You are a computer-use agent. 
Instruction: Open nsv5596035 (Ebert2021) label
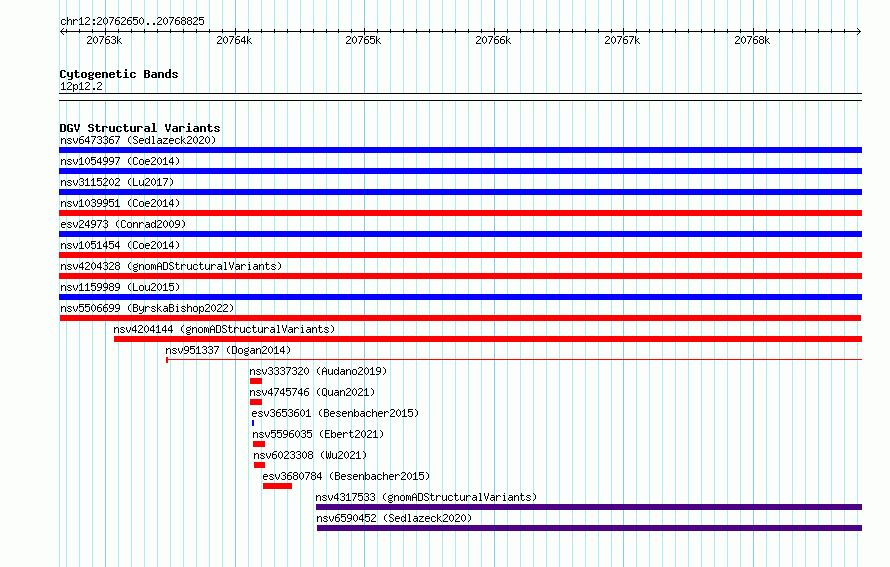pyautogui.click(x=318, y=434)
